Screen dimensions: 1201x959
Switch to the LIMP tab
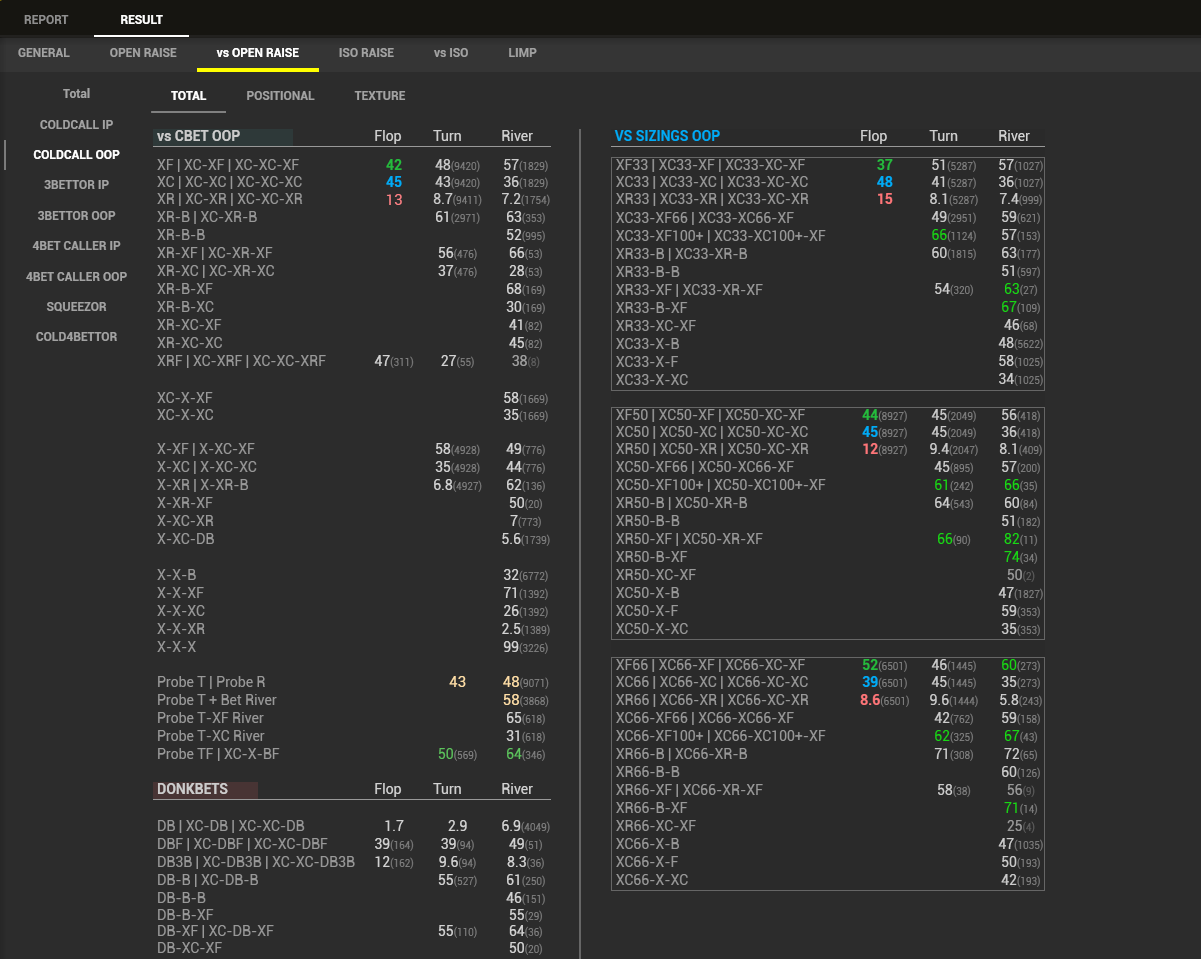[522, 53]
